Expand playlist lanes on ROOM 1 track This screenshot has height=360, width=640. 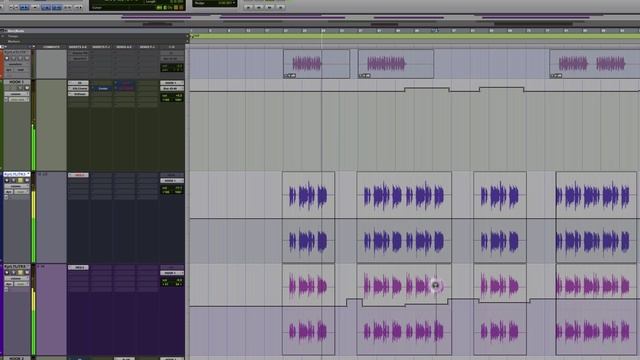pos(6,100)
